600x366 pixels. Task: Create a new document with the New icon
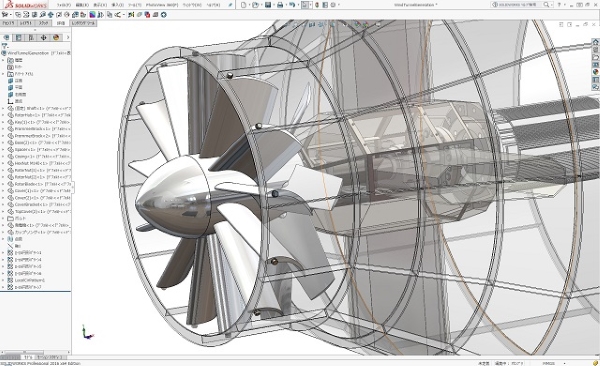pos(244,5)
